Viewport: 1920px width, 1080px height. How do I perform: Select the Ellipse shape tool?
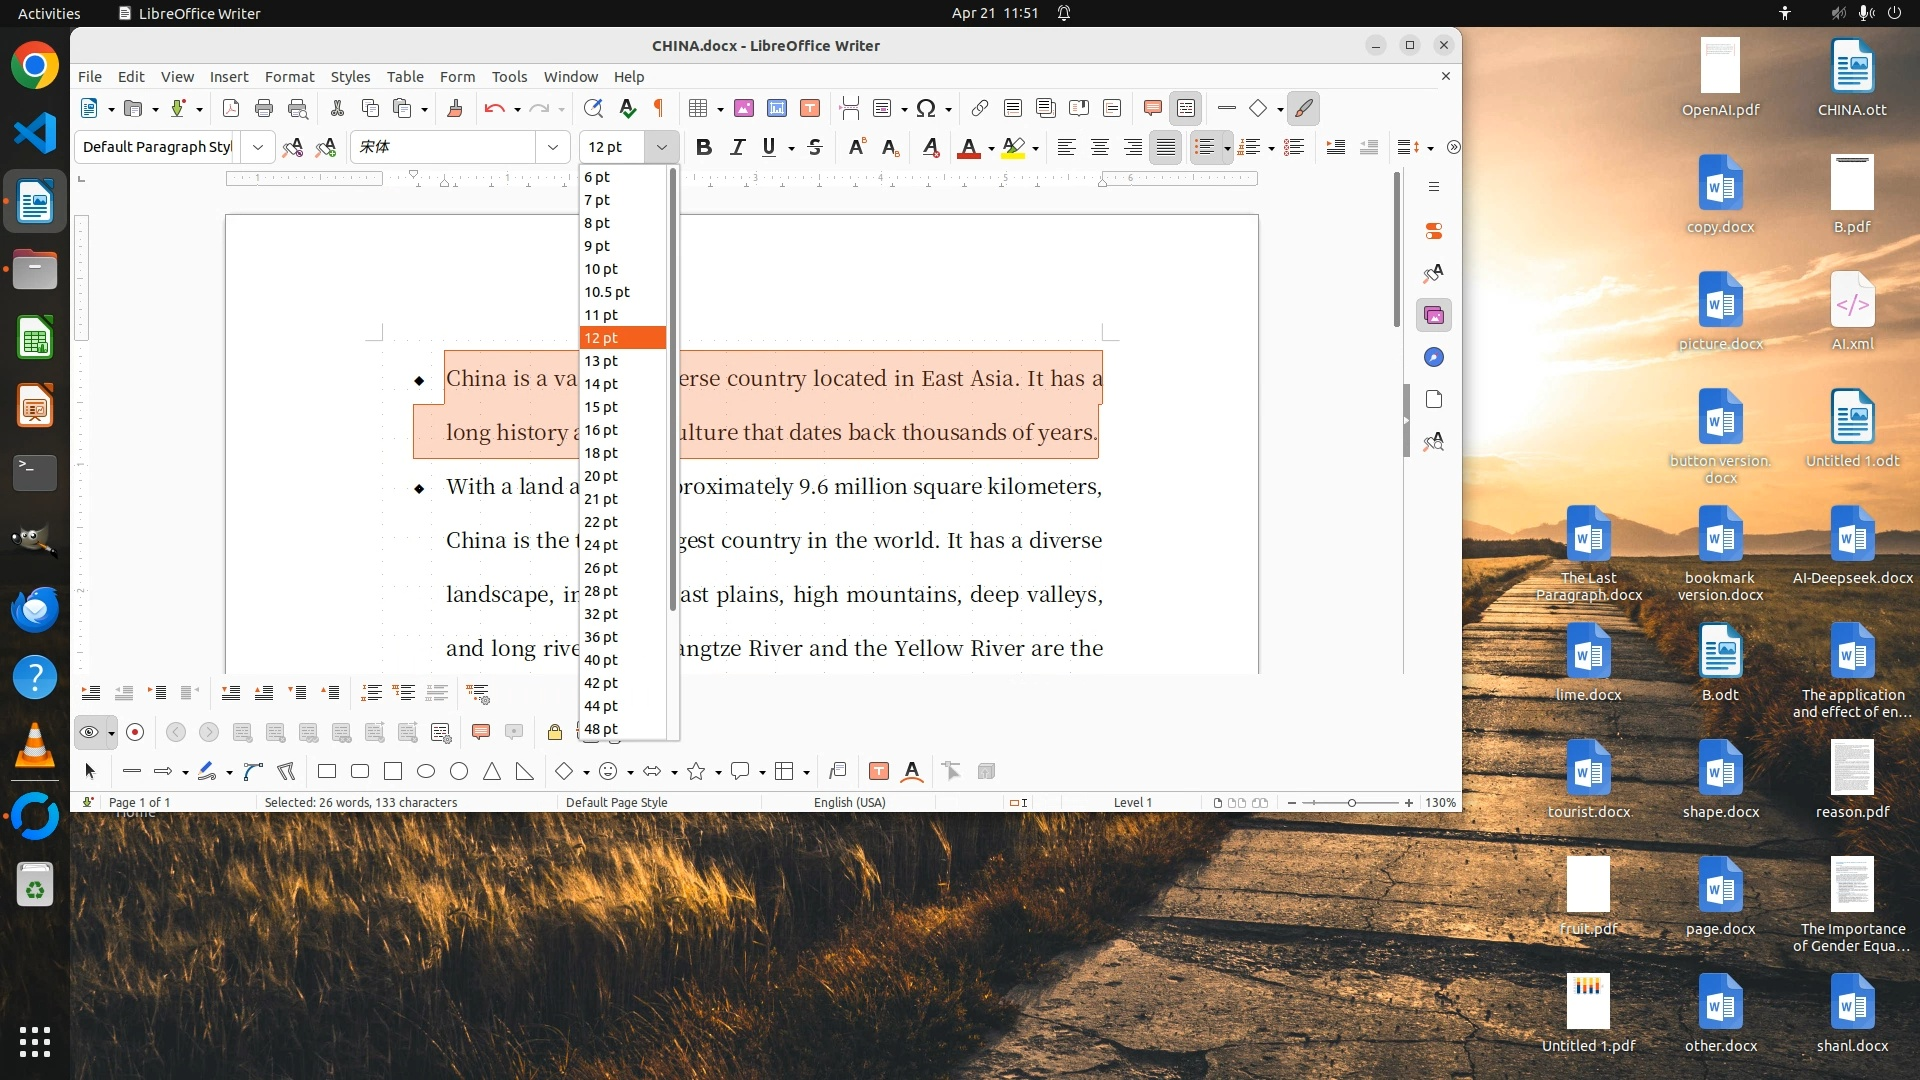coord(426,771)
